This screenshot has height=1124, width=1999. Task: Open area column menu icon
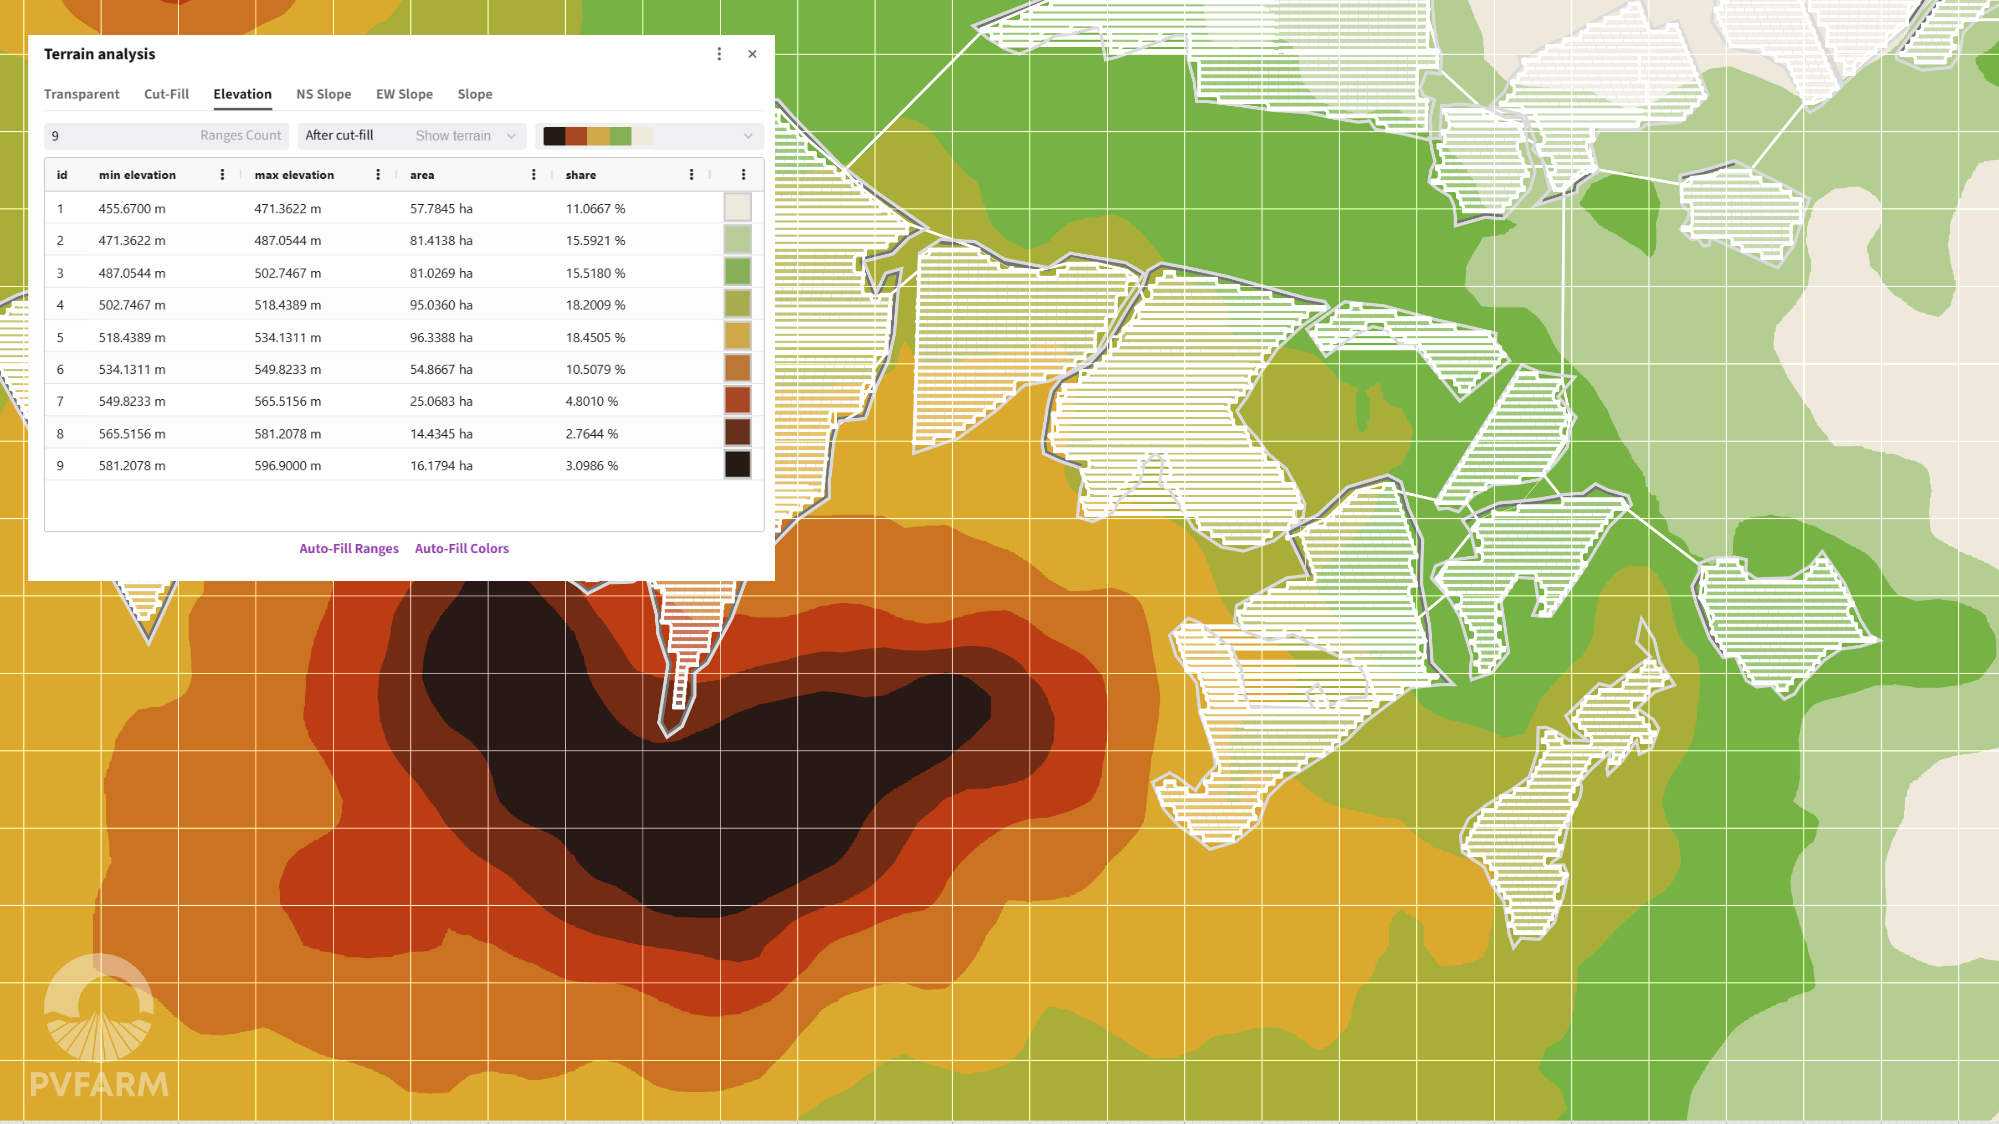pyautogui.click(x=534, y=175)
